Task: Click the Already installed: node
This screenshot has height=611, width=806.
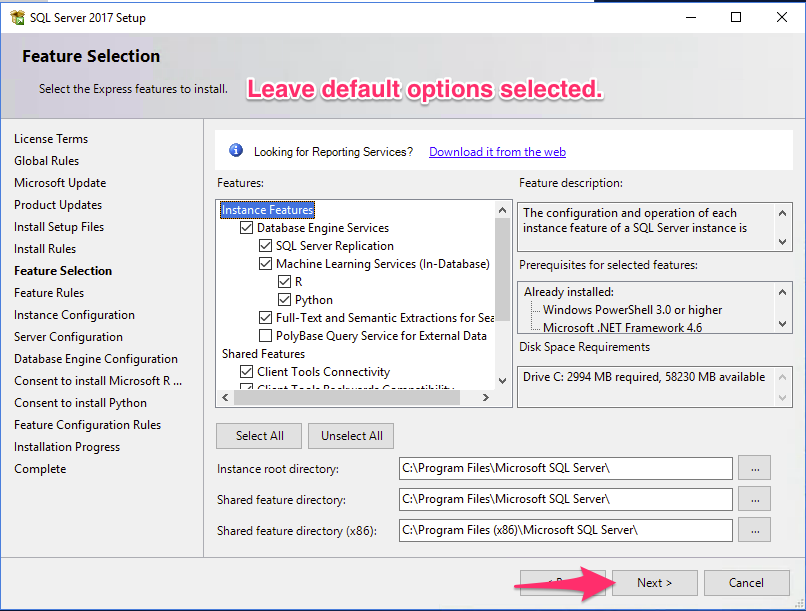Action: pyautogui.click(x=569, y=292)
